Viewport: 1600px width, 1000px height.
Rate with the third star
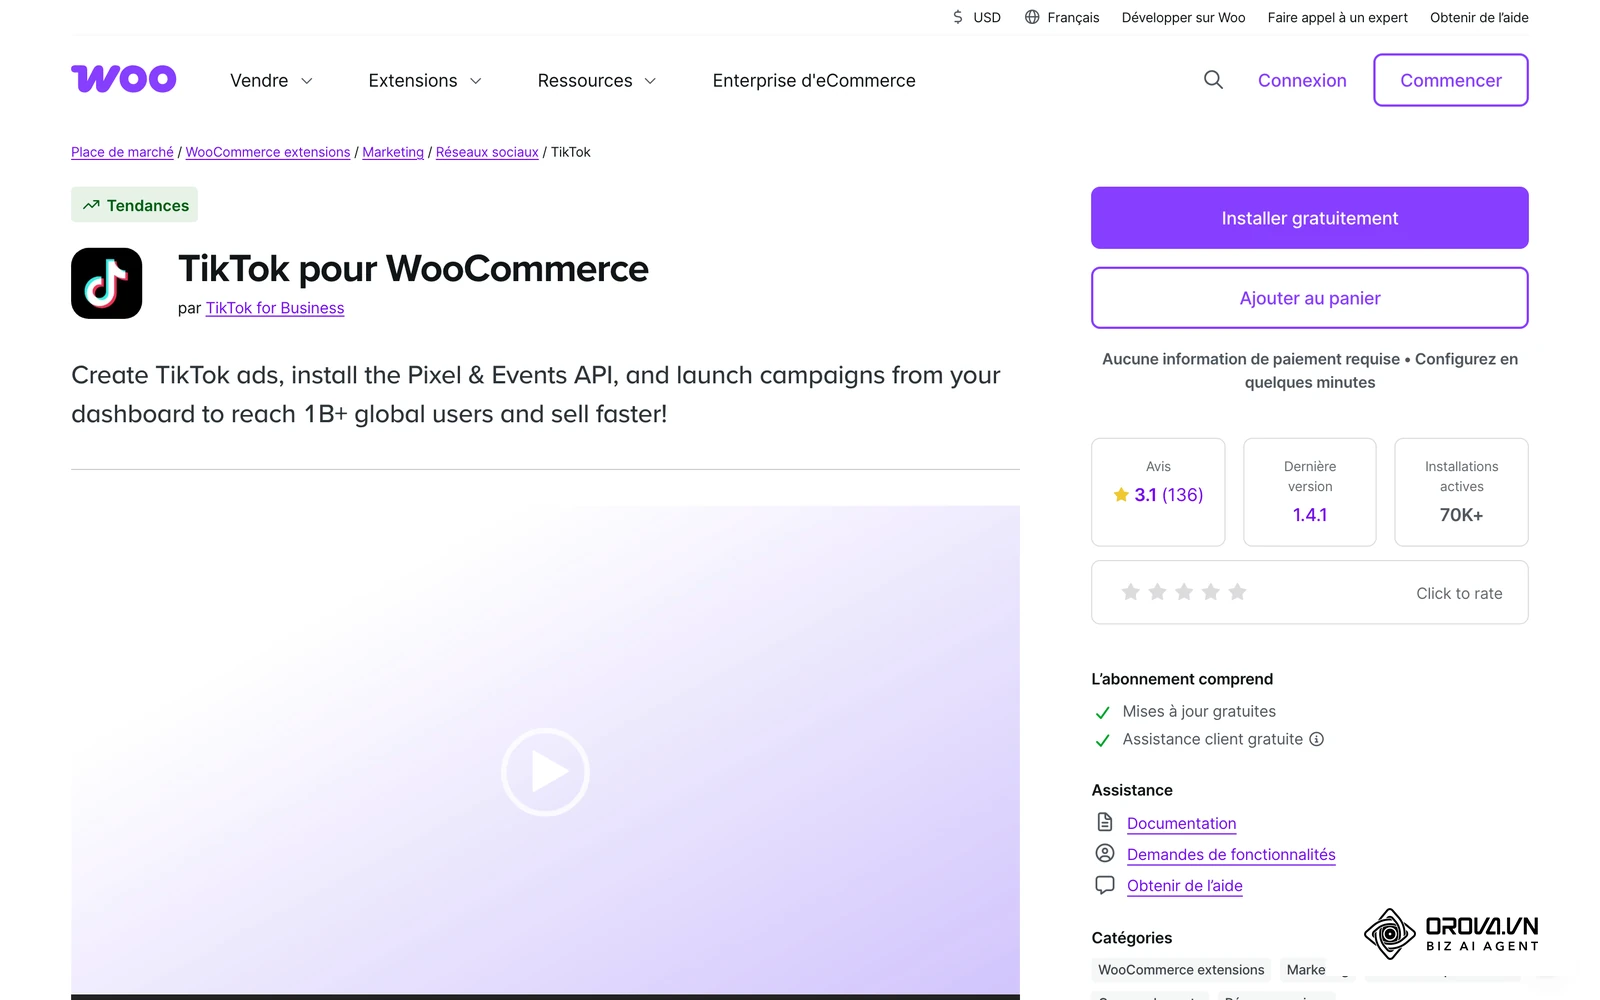pyautogui.click(x=1184, y=592)
